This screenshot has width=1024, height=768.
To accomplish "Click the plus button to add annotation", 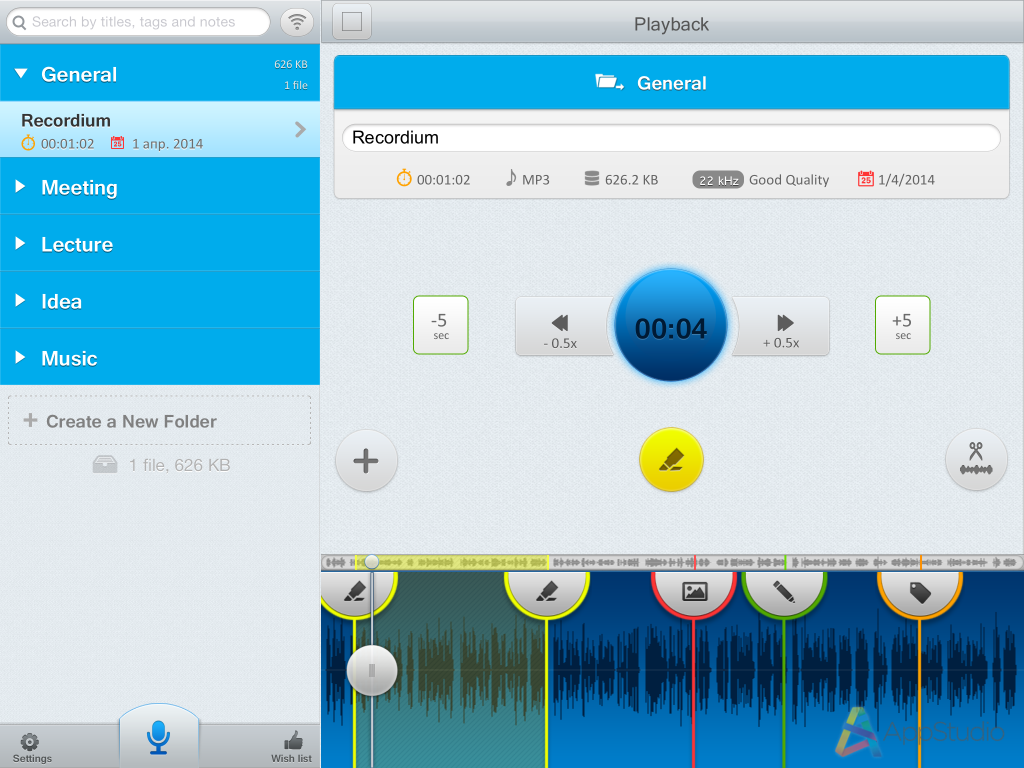I will 366,461.
